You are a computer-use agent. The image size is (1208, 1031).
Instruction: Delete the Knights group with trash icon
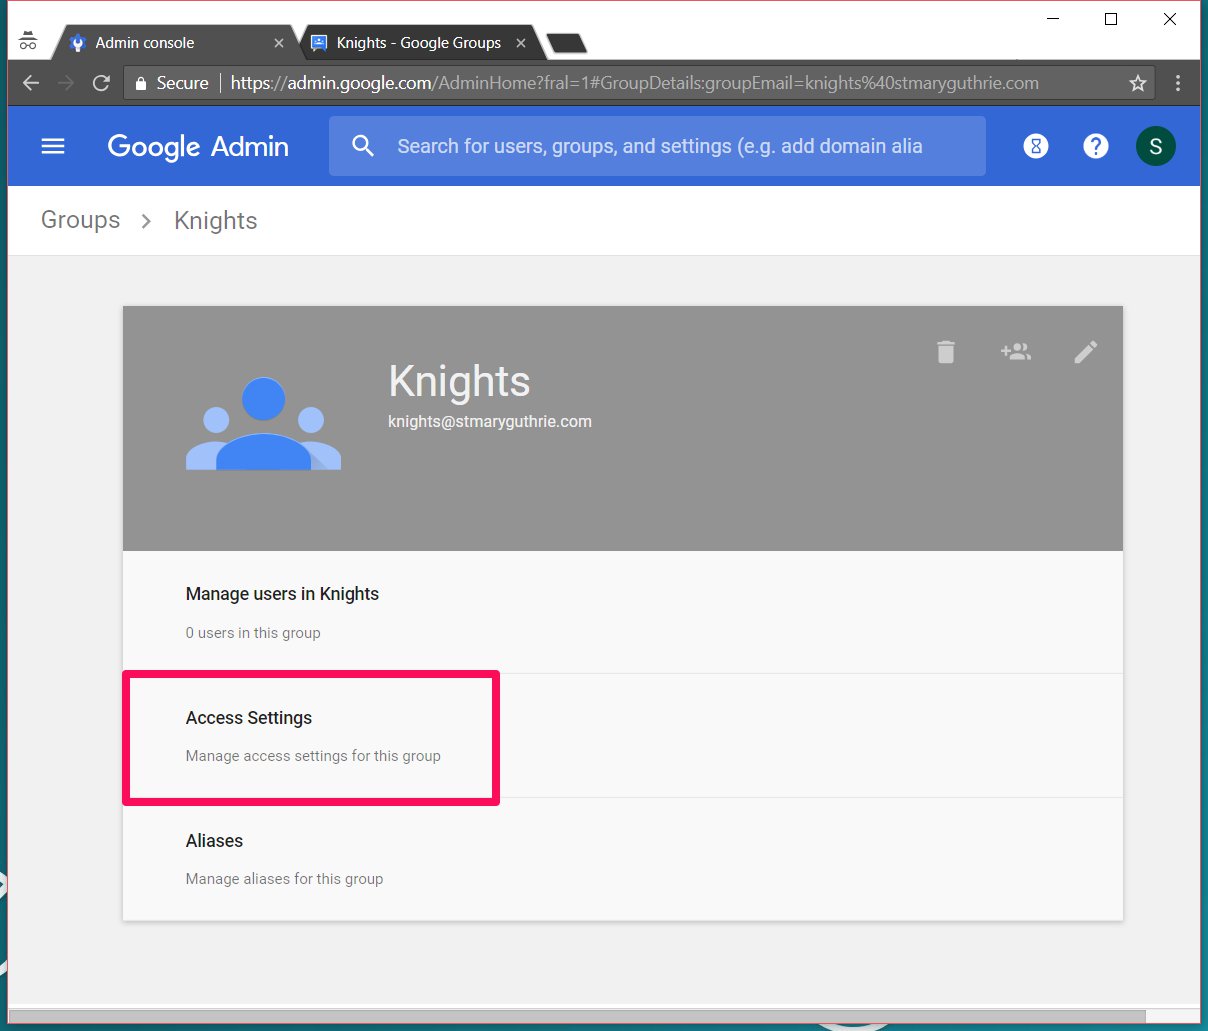point(946,352)
